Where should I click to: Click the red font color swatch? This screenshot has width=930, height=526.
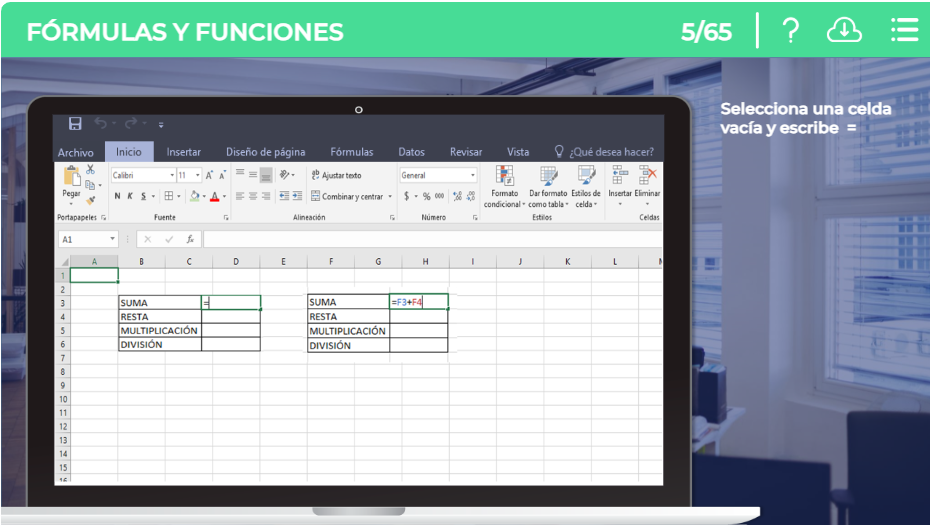click(x=214, y=197)
